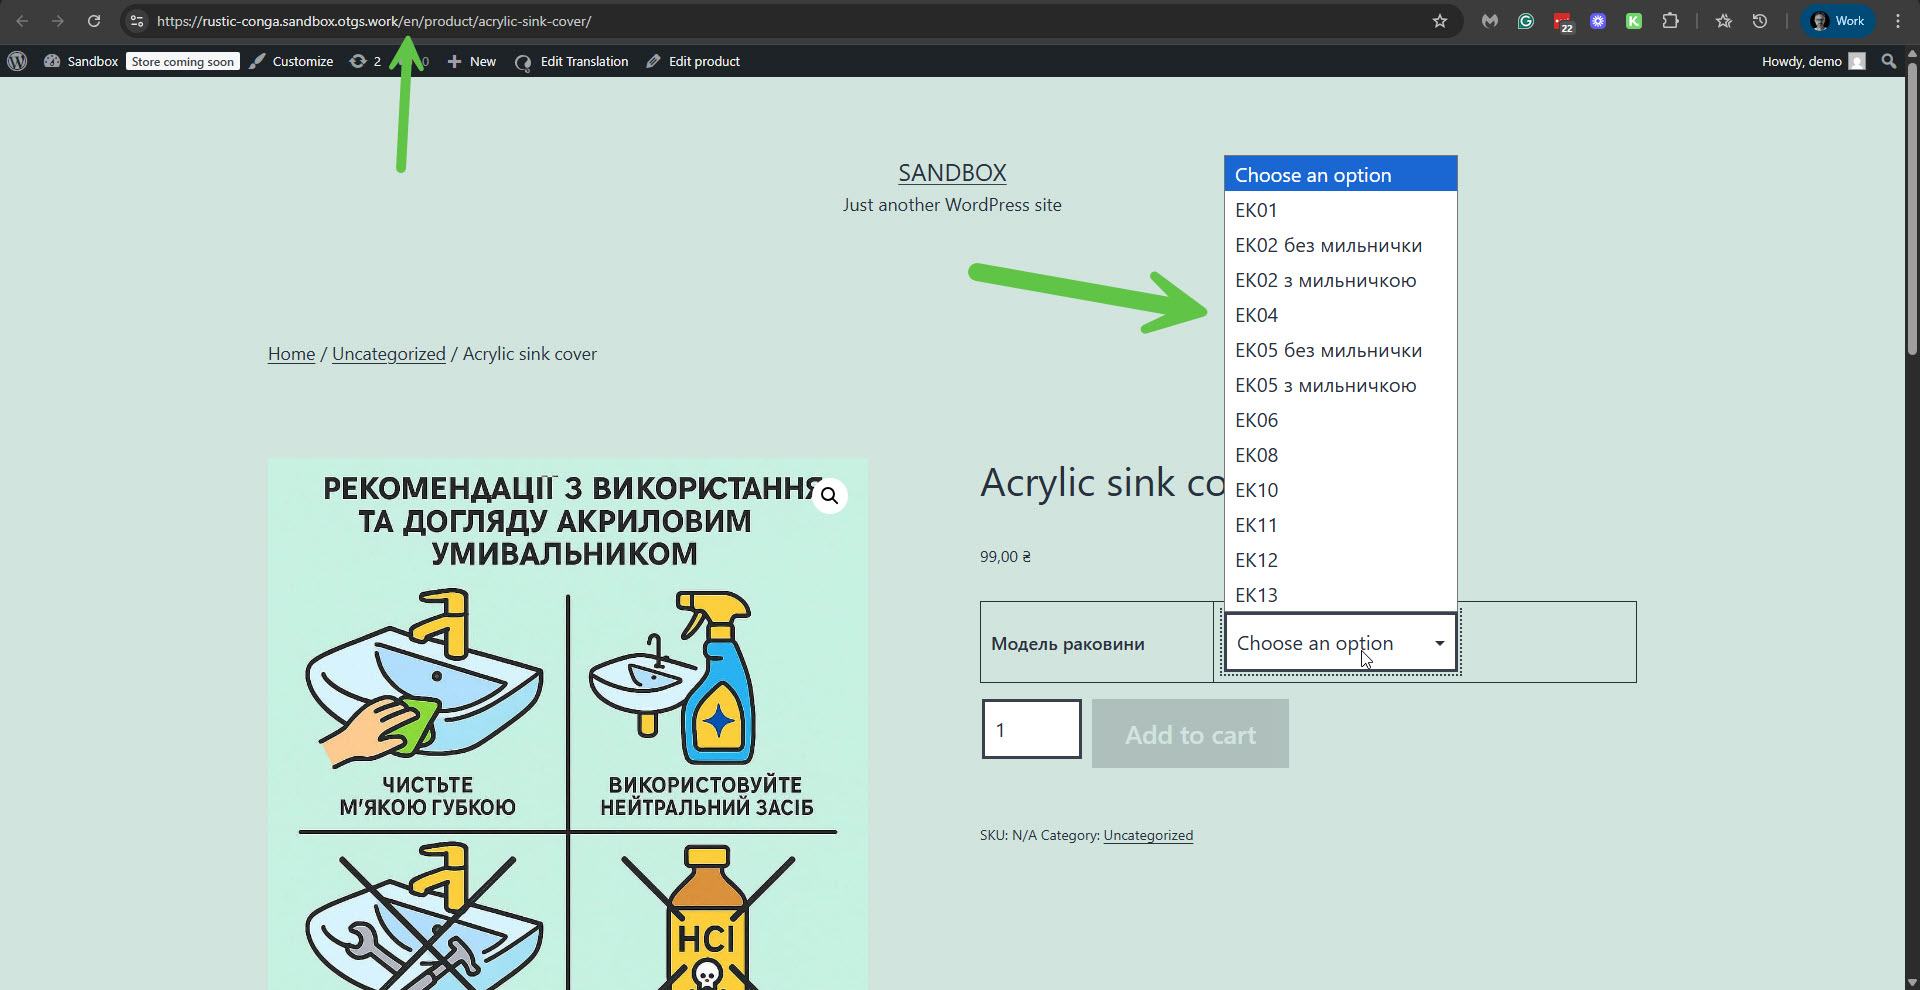Open the browser extensions puzzle icon

point(1669,21)
